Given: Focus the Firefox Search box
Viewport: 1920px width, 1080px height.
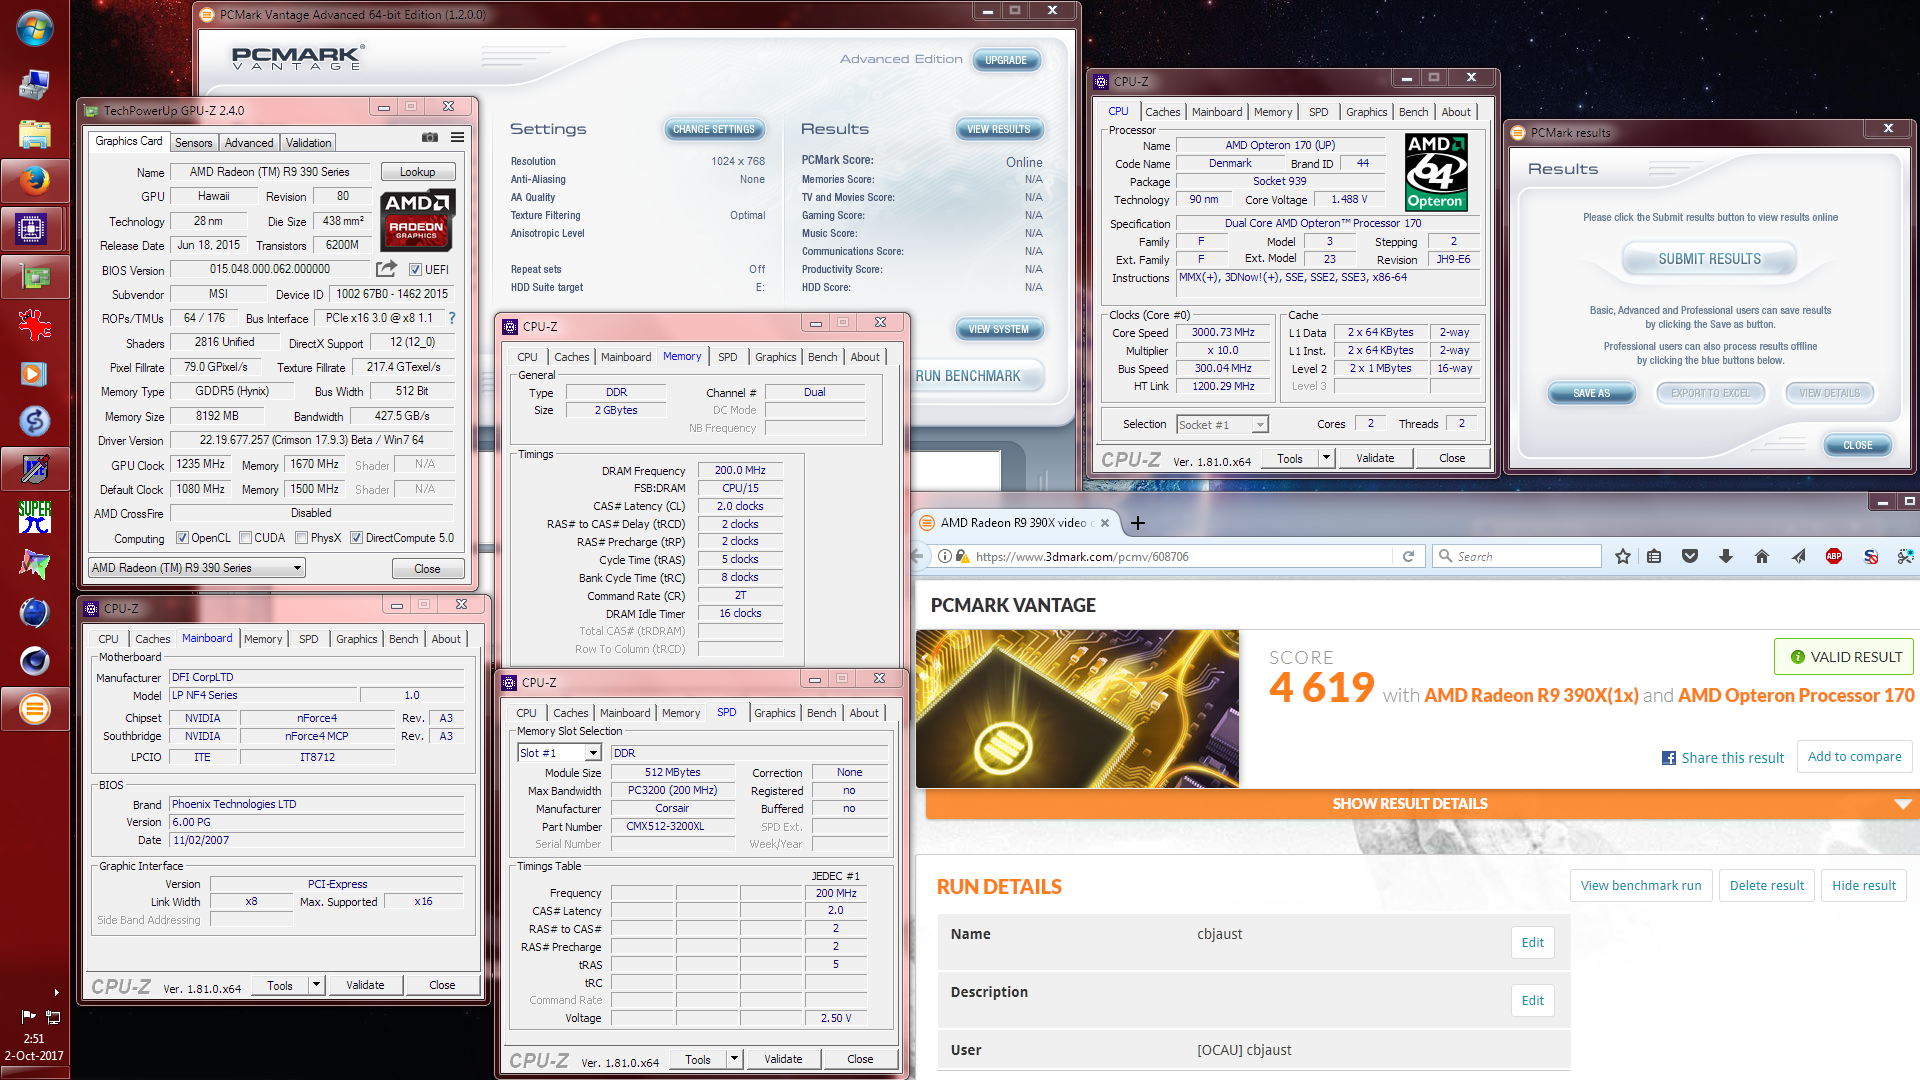Looking at the screenshot, I should (x=1518, y=556).
